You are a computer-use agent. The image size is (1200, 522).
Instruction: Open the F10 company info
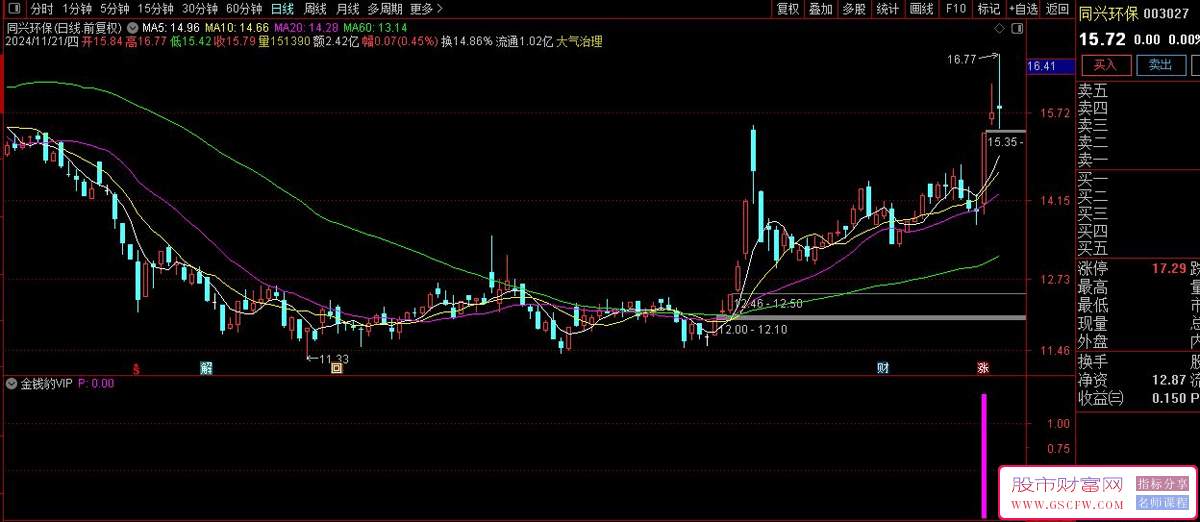(955, 9)
